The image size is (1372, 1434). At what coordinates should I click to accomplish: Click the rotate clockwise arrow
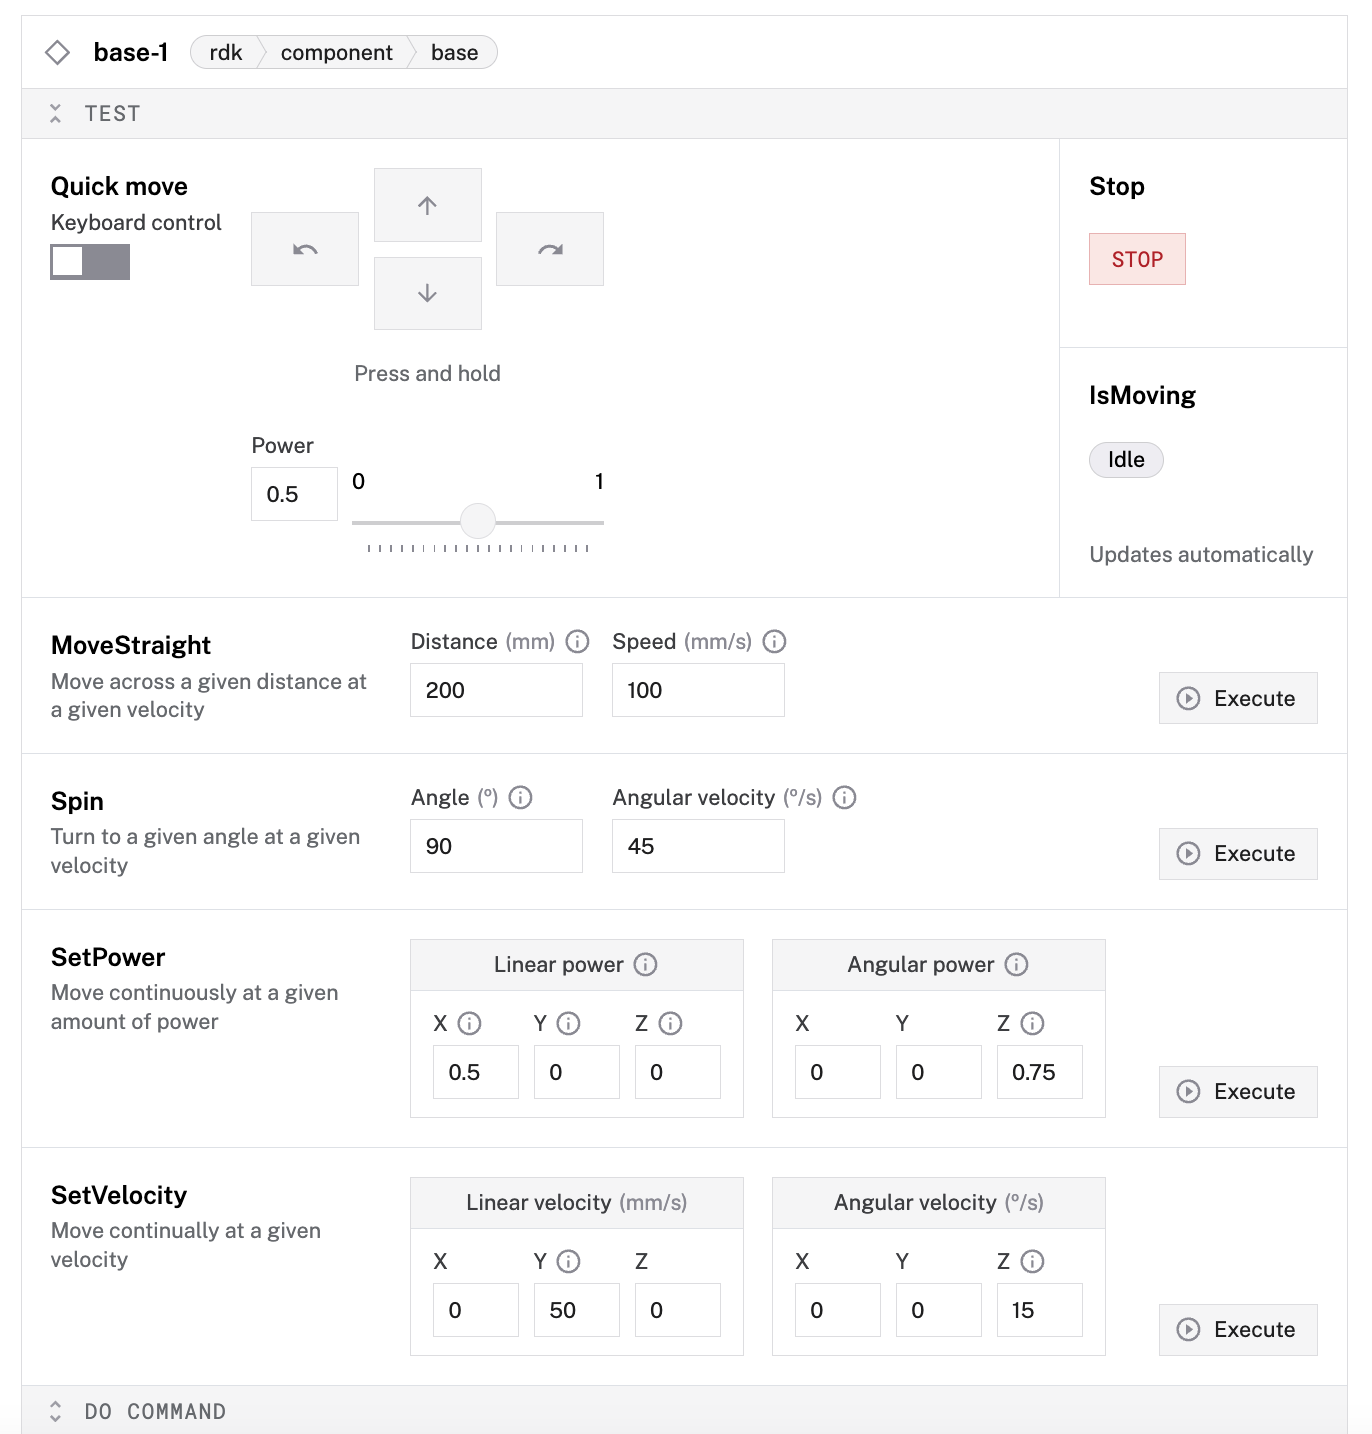click(549, 248)
